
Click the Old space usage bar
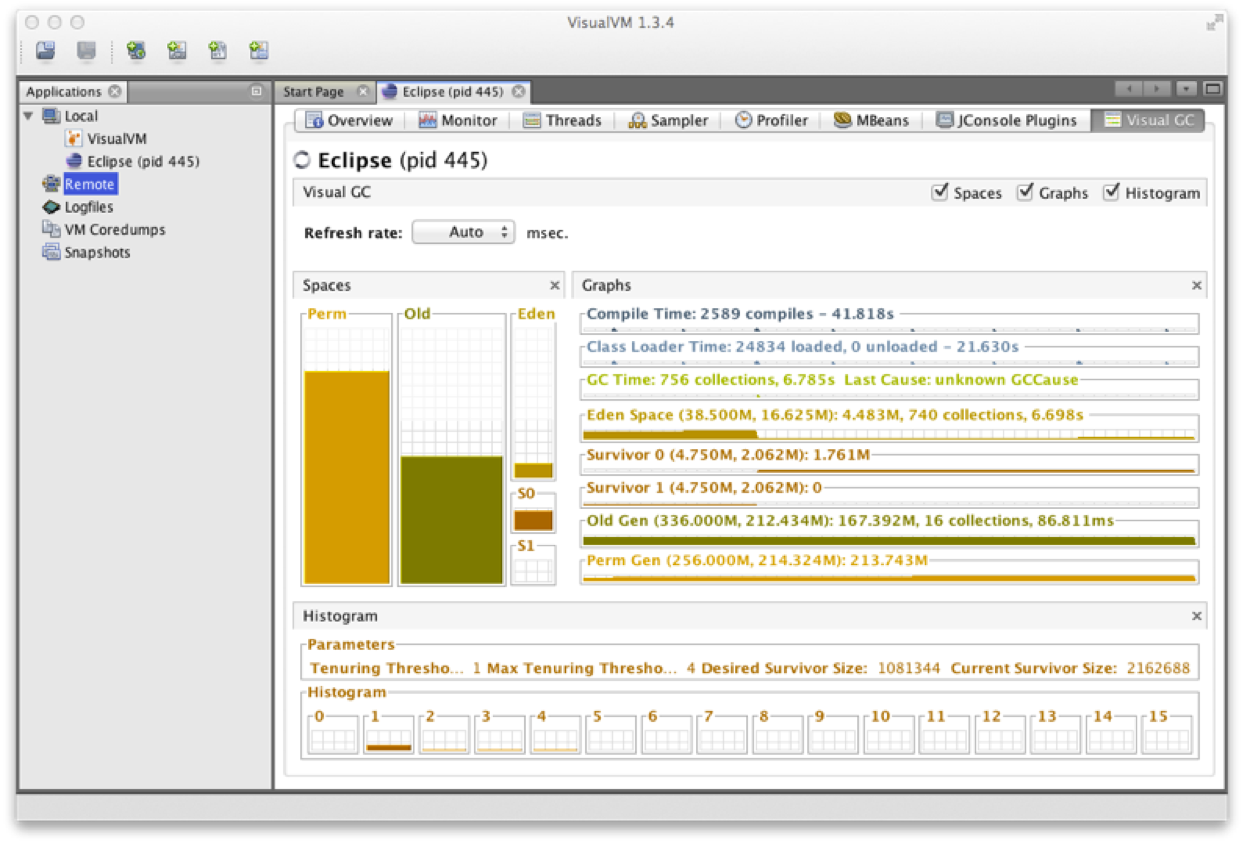[451, 518]
